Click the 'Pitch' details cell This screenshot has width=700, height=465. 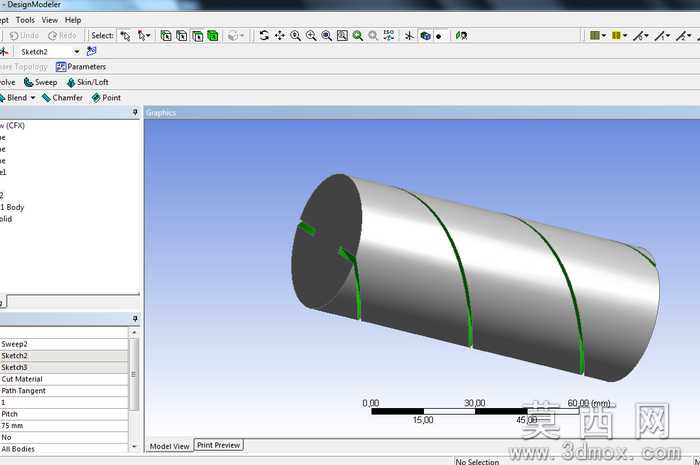[64, 414]
